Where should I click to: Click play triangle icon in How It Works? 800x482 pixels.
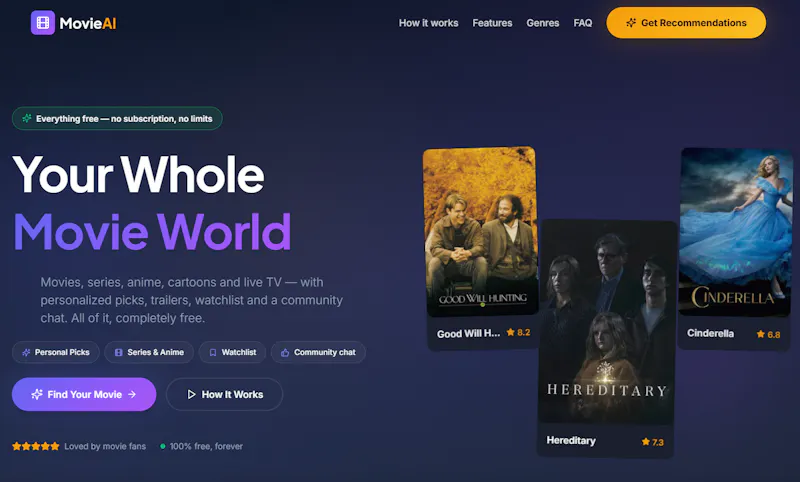[x=191, y=394]
